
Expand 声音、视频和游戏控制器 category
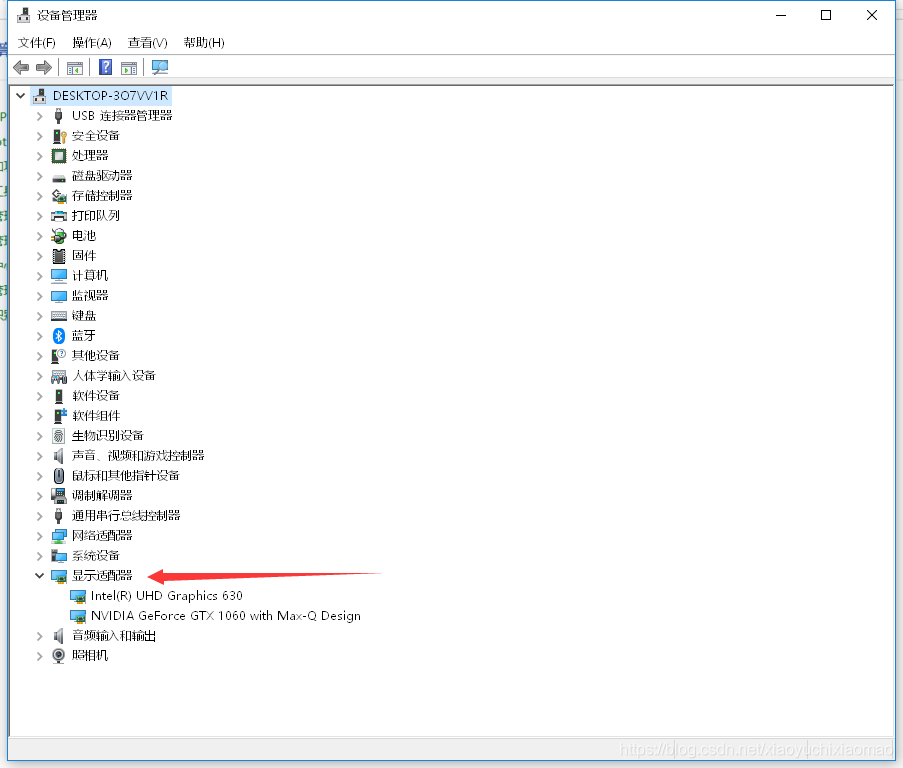[39, 456]
